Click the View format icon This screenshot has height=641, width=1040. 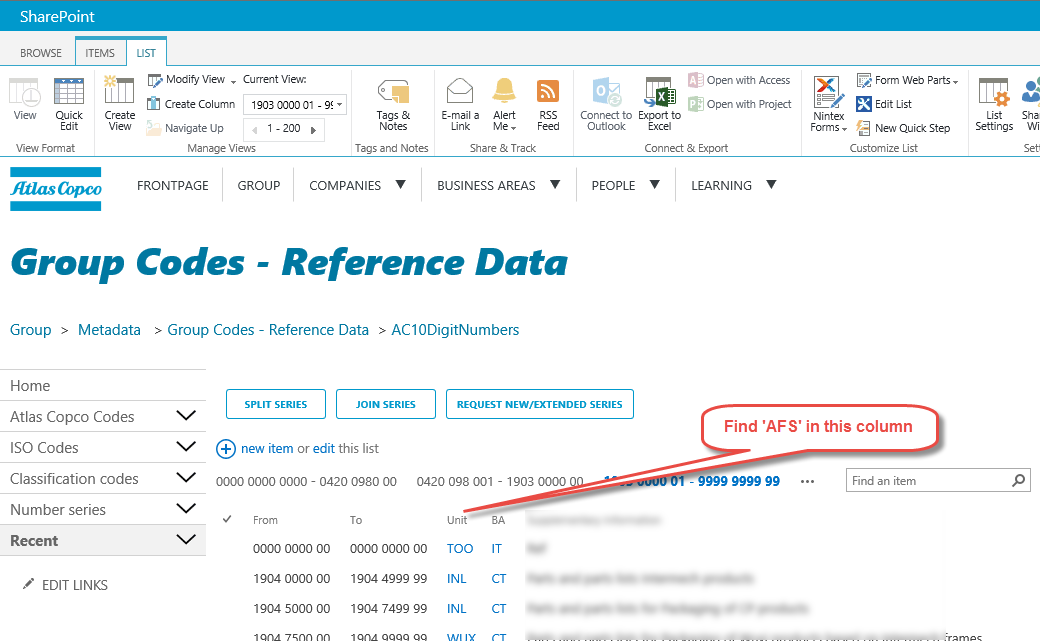pos(25,99)
